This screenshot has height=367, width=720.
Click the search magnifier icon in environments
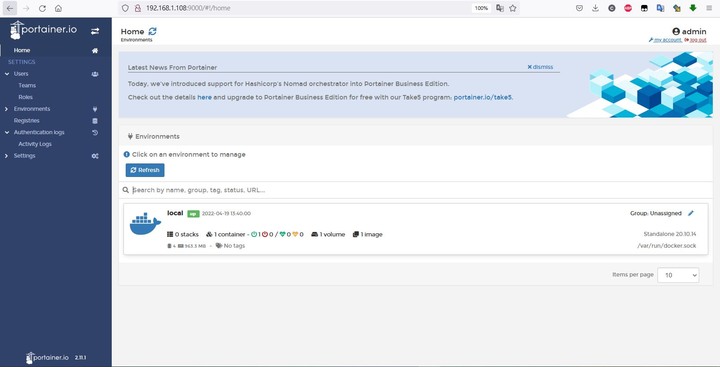click(126, 190)
